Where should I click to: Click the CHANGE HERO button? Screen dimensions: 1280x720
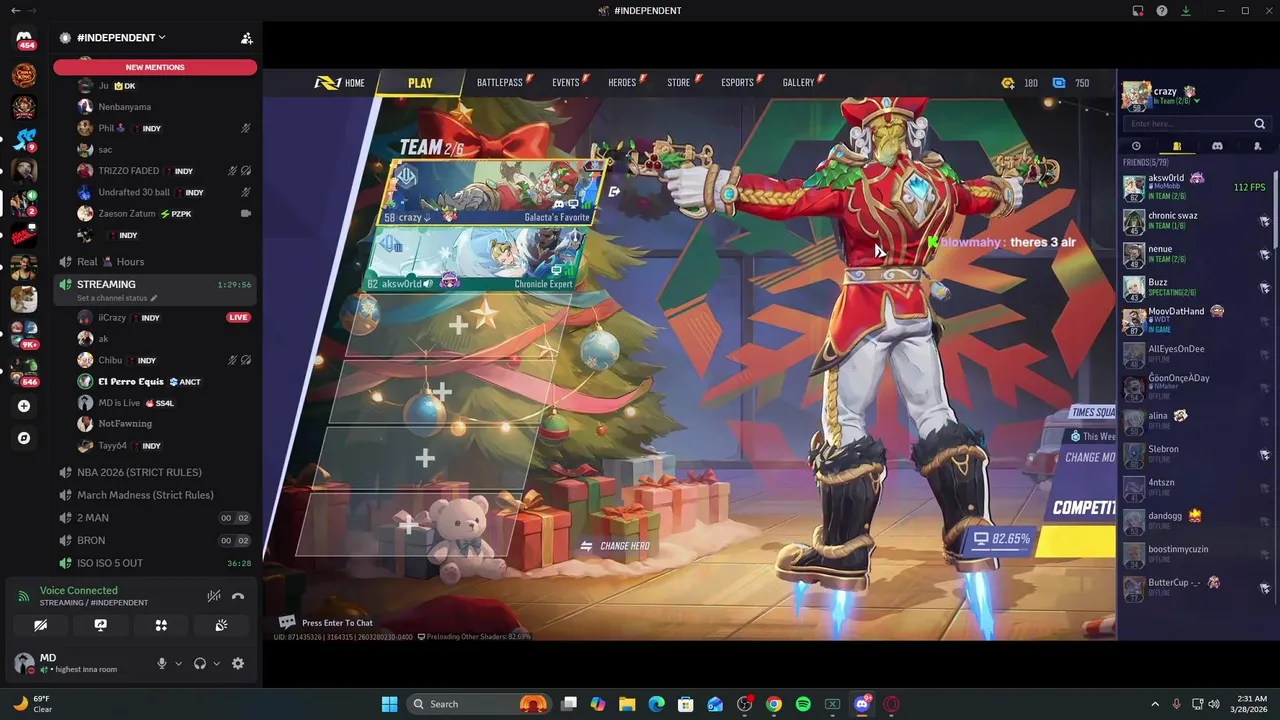[x=616, y=546]
